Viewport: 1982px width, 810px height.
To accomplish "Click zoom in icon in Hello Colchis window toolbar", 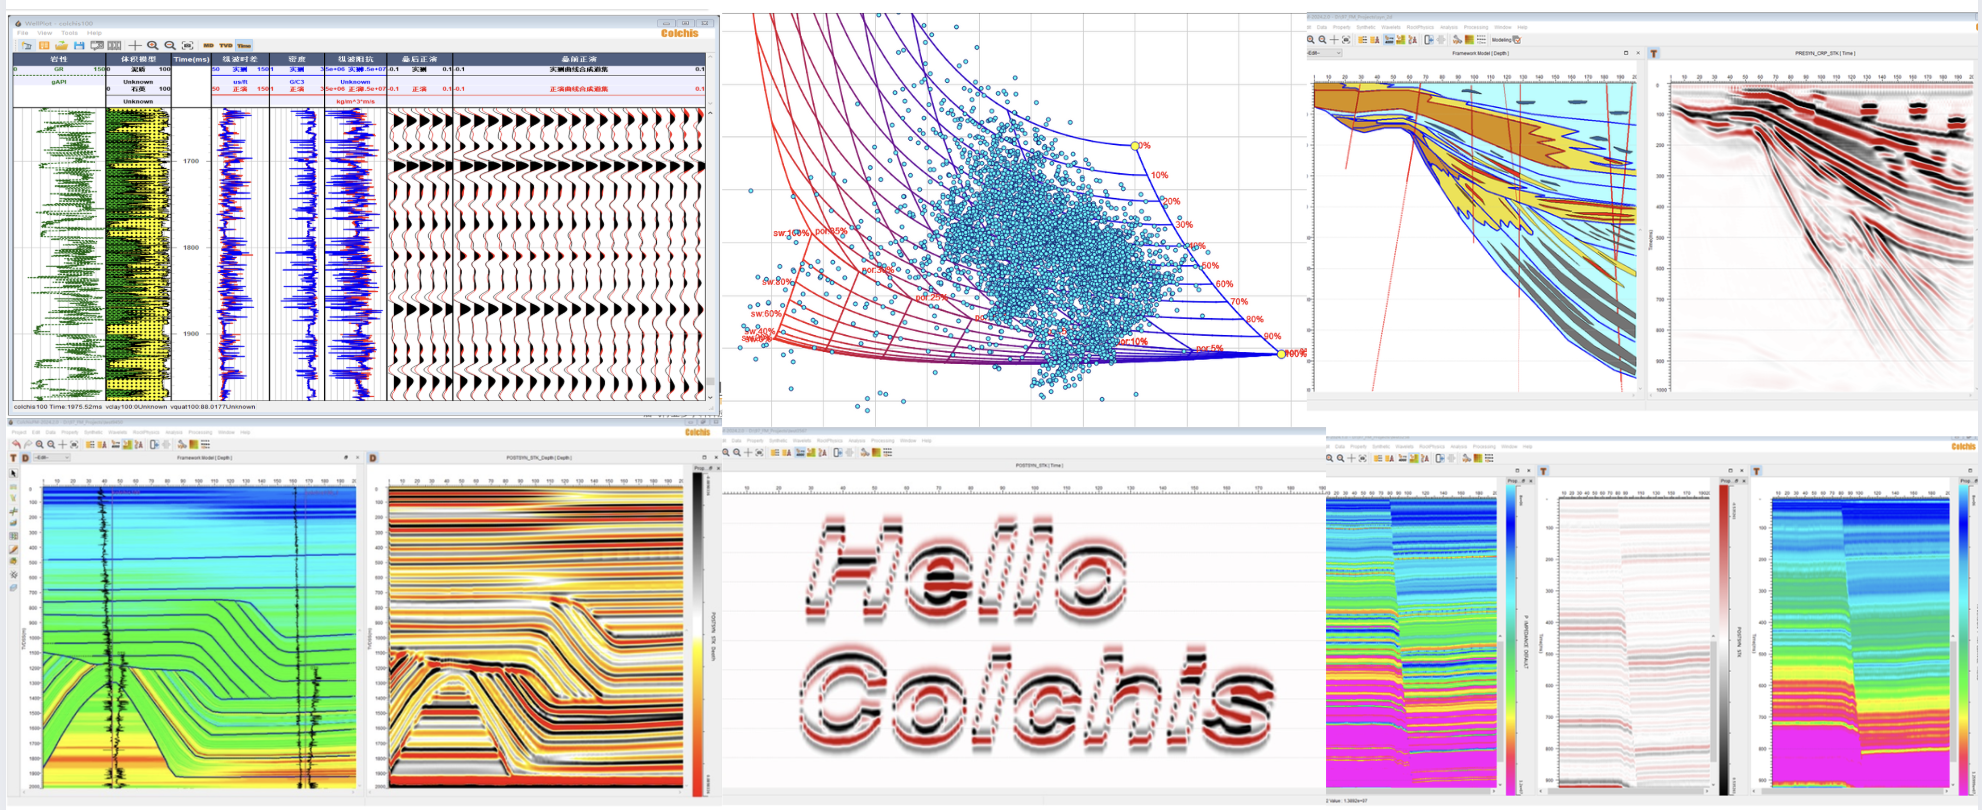I will coord(727,453).
